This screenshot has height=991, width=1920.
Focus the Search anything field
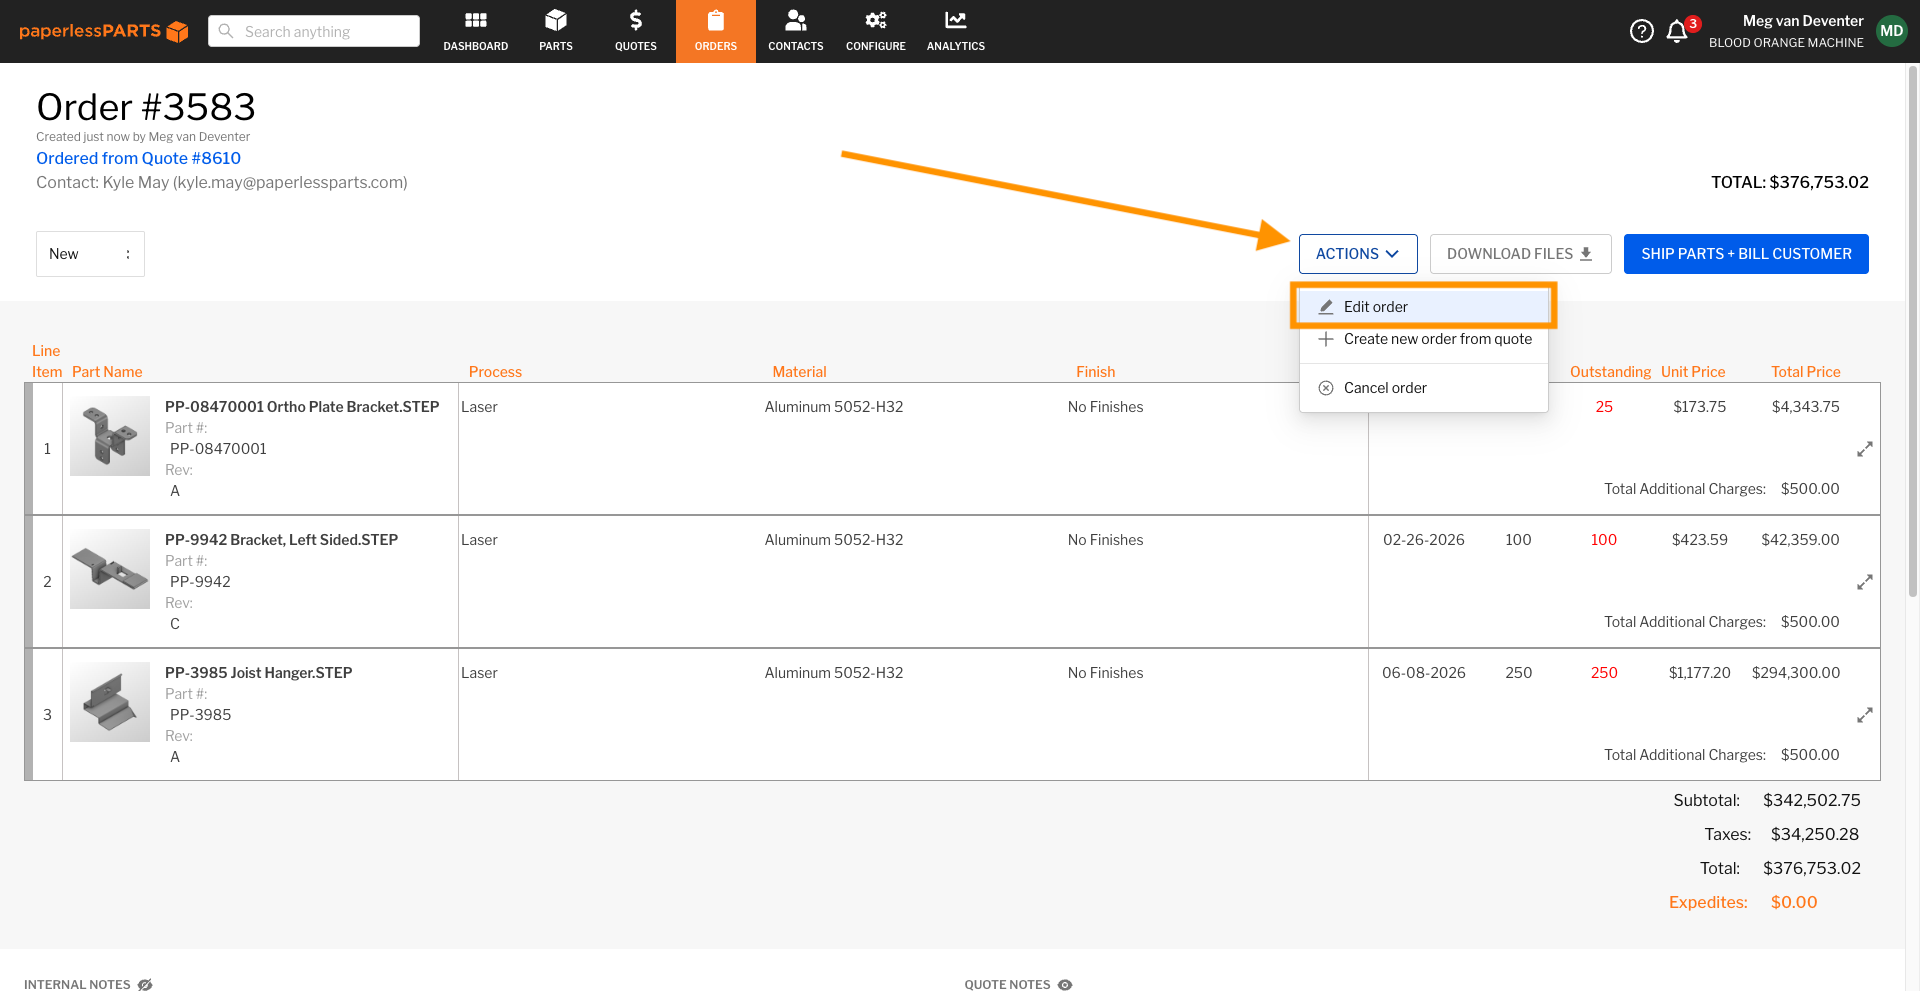pos(314,31)
